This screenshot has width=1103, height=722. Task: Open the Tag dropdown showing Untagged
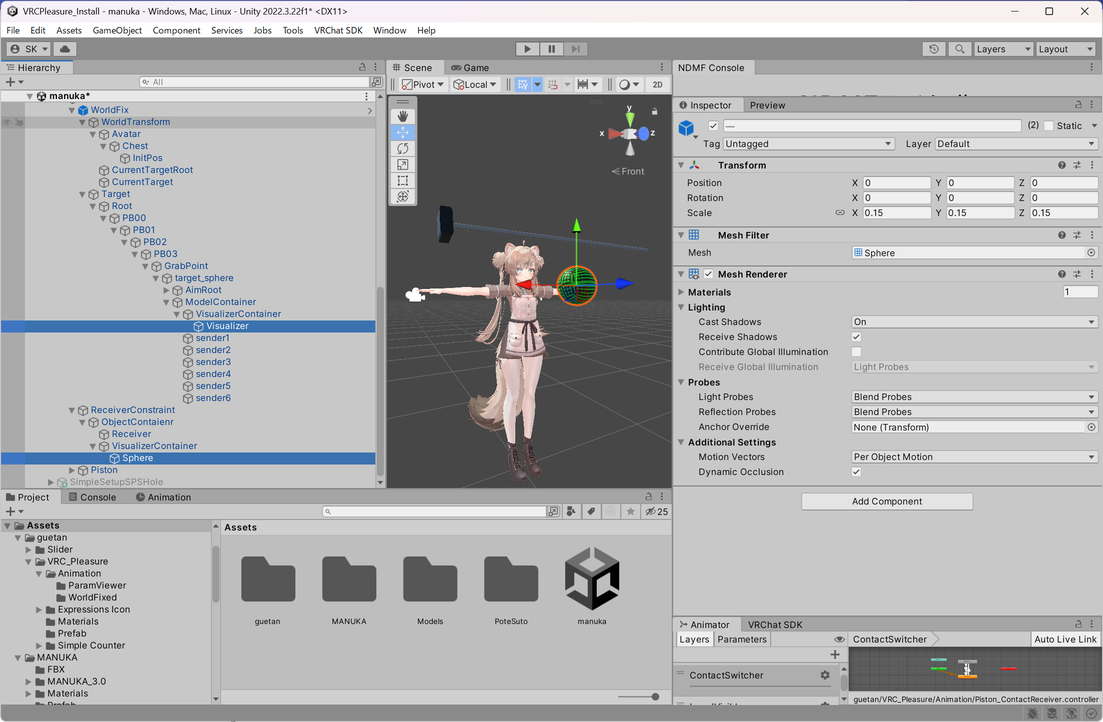coord(808,144)
